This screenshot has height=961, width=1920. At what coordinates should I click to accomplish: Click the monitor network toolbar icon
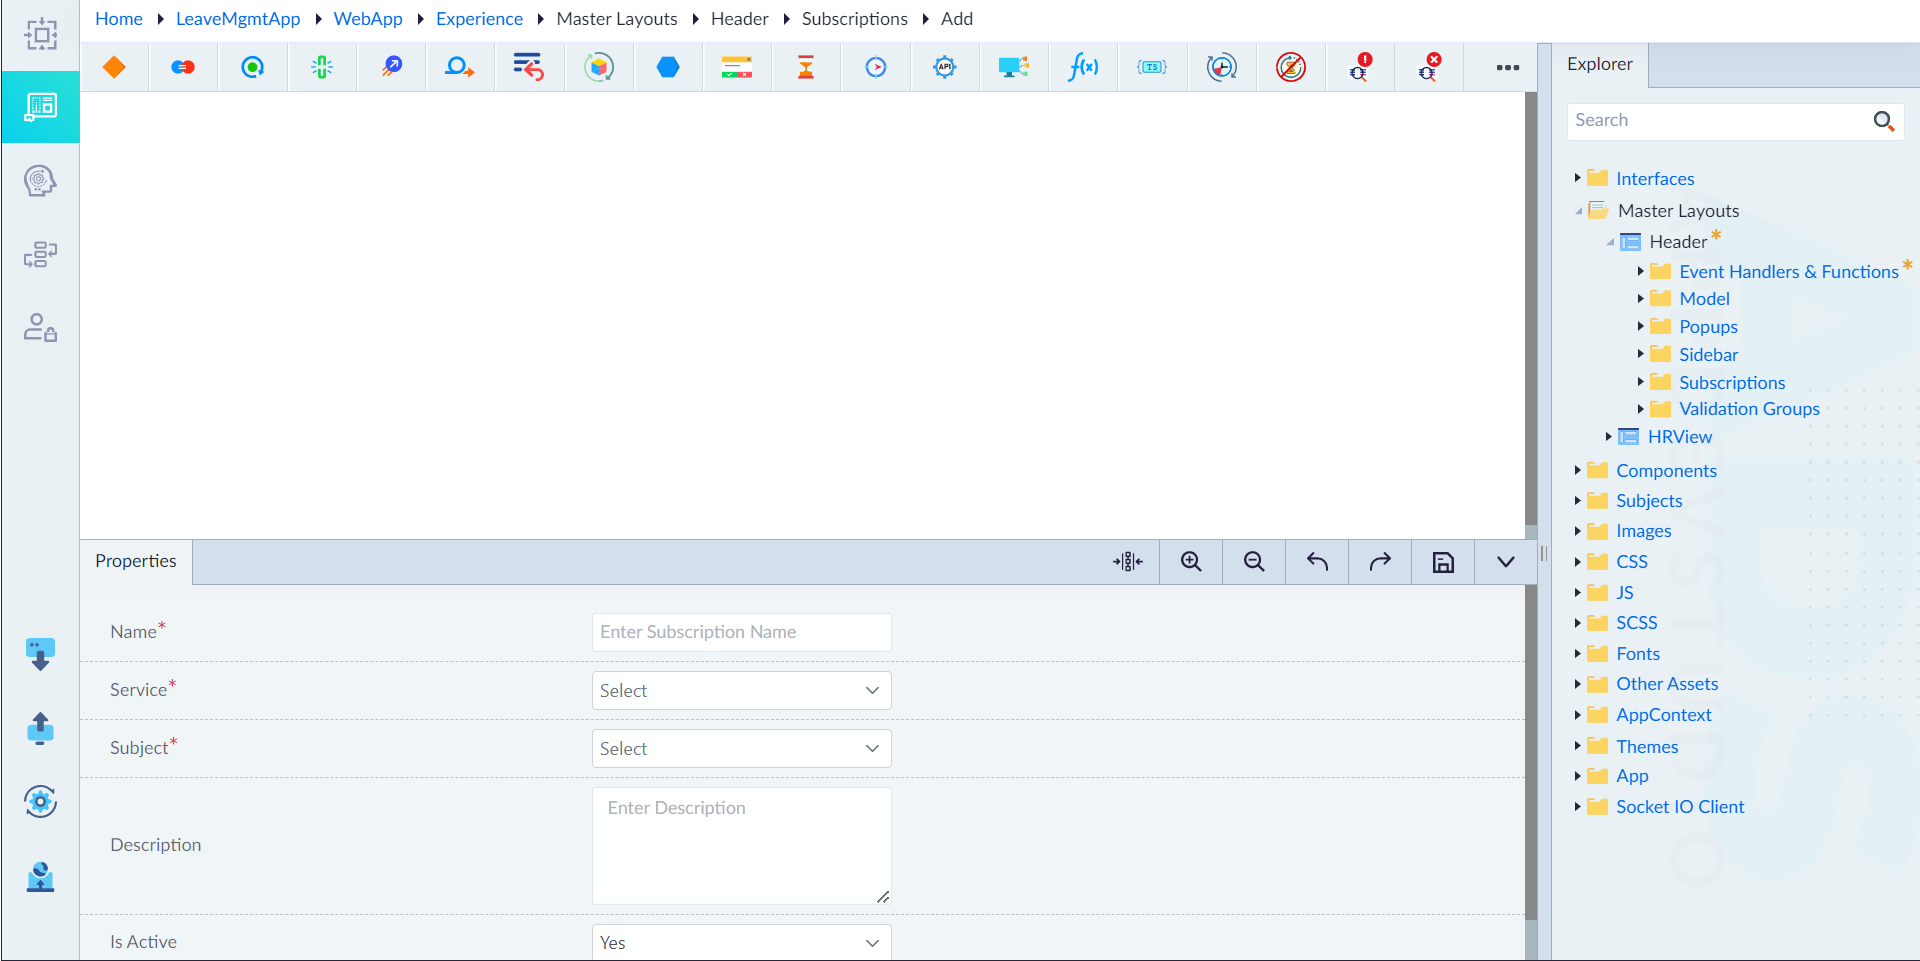click(x=1014, y=67)
